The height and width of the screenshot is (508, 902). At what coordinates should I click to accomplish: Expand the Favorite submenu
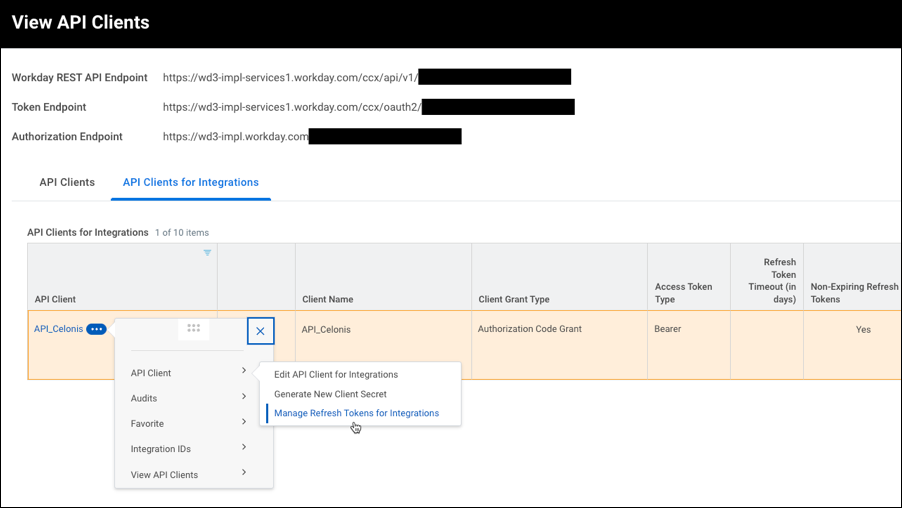pos(188,423)
